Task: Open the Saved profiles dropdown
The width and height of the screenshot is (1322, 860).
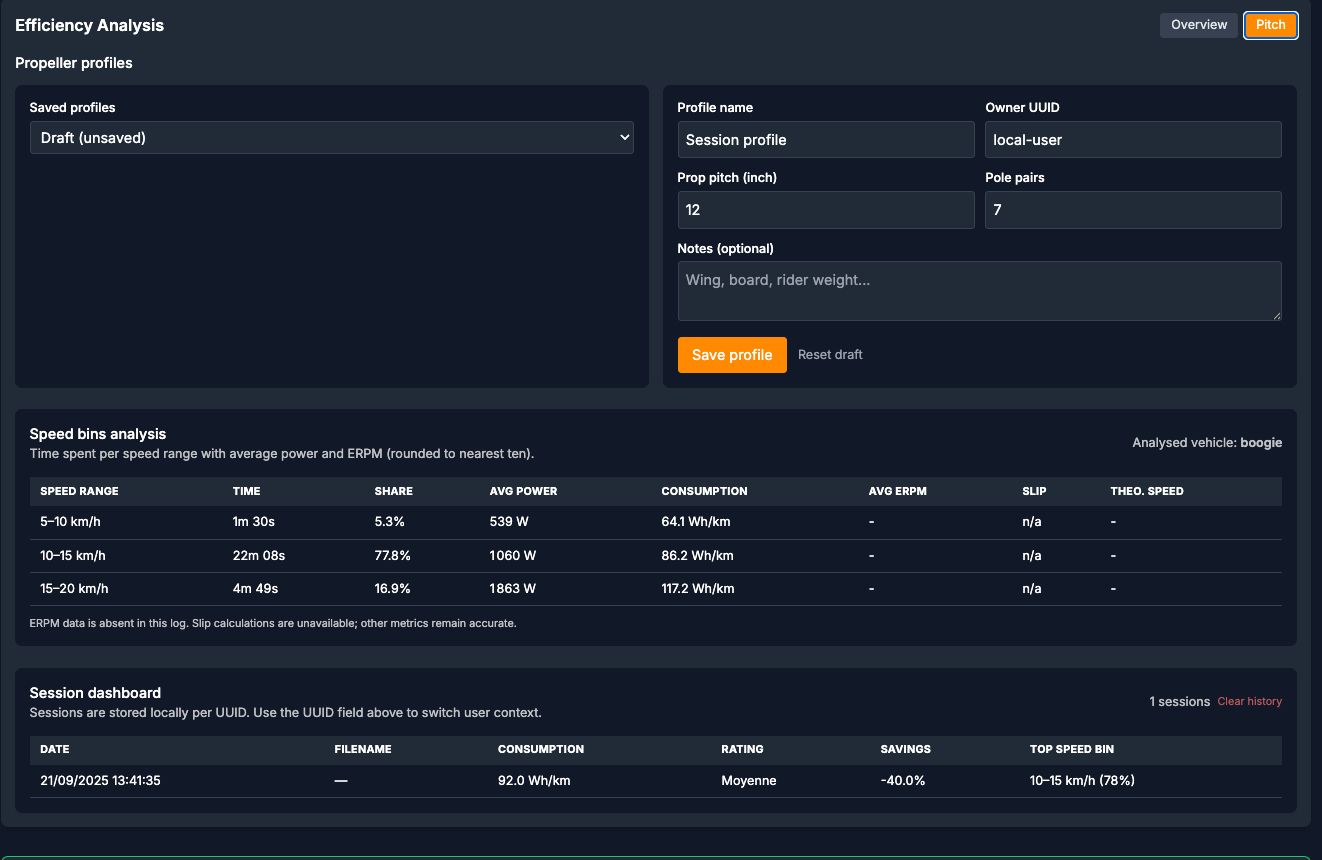Action: 331,138
